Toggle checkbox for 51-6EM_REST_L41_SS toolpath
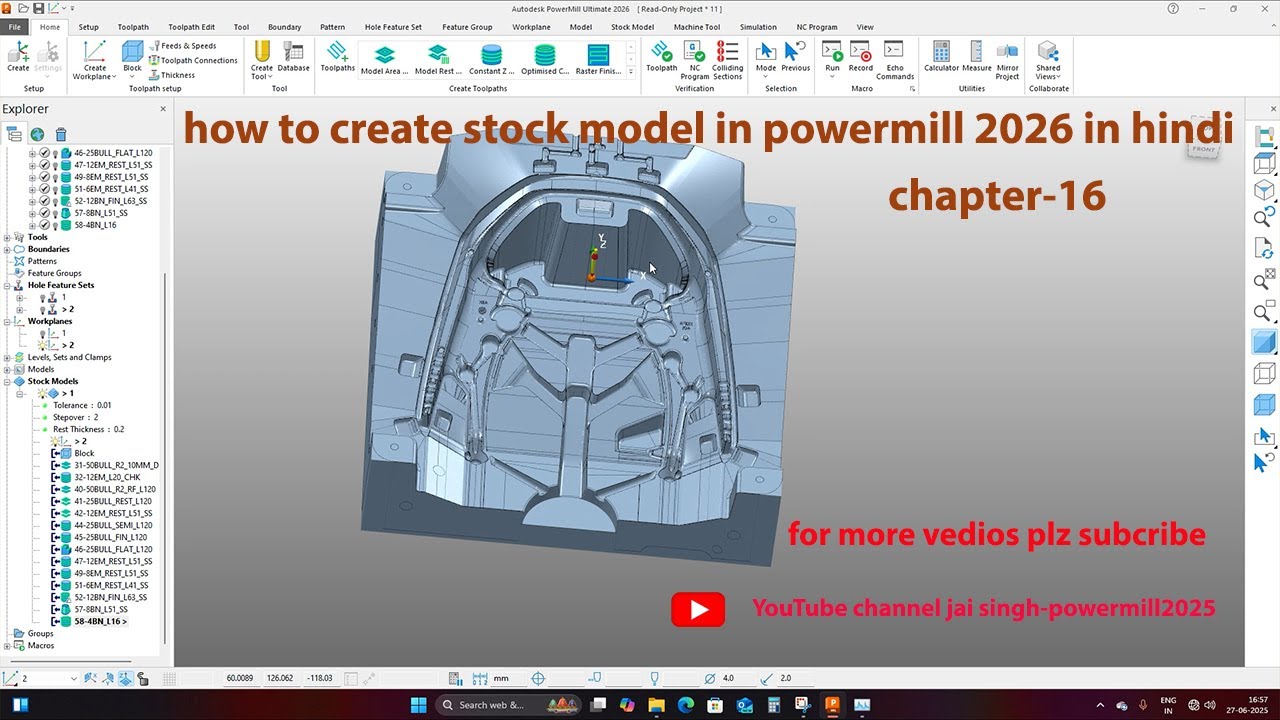1280x720 pixels. coord(44,189)
